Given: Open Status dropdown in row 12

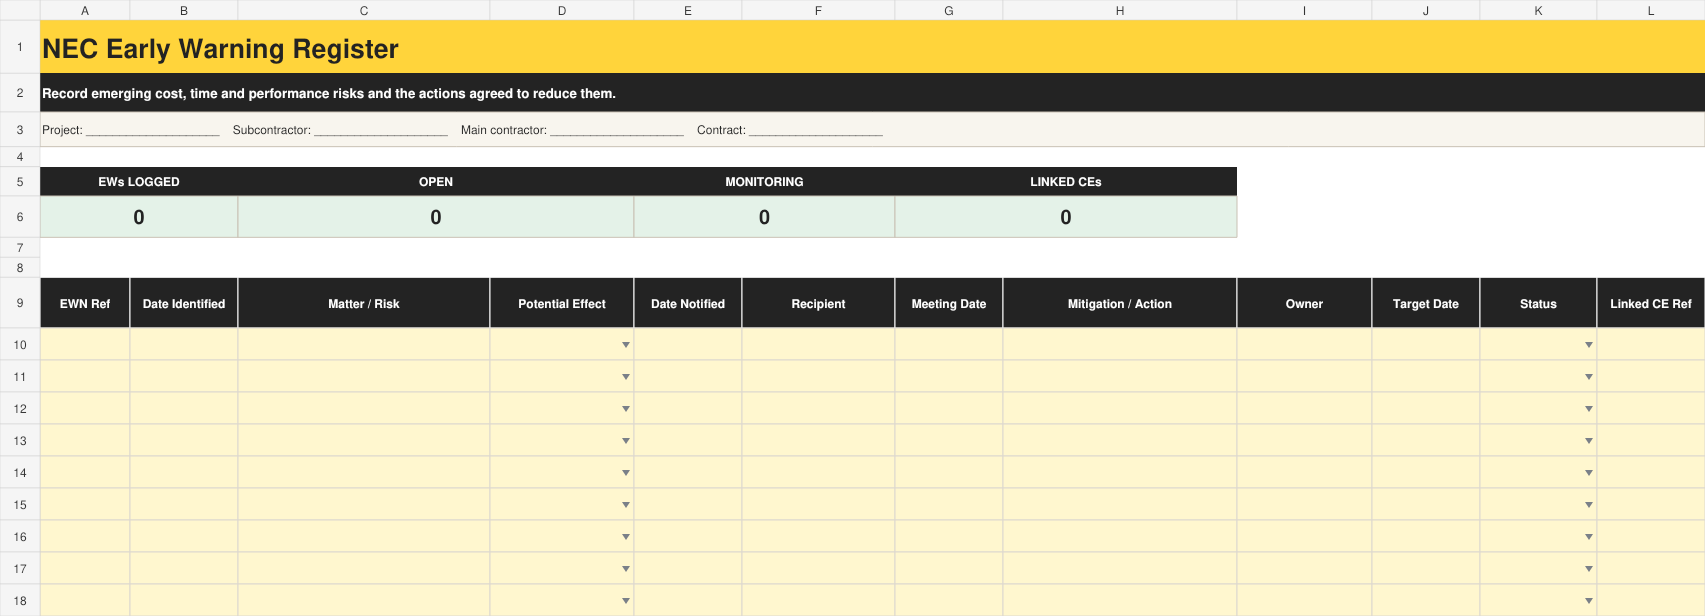Looking at the screenshot, I should click(1589, 409).
